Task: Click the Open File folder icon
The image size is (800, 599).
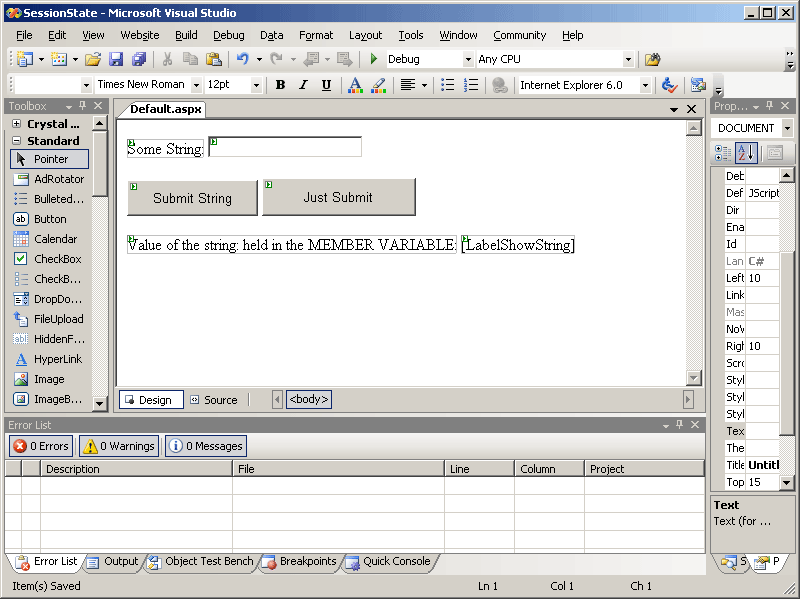Action: point(92,60)
